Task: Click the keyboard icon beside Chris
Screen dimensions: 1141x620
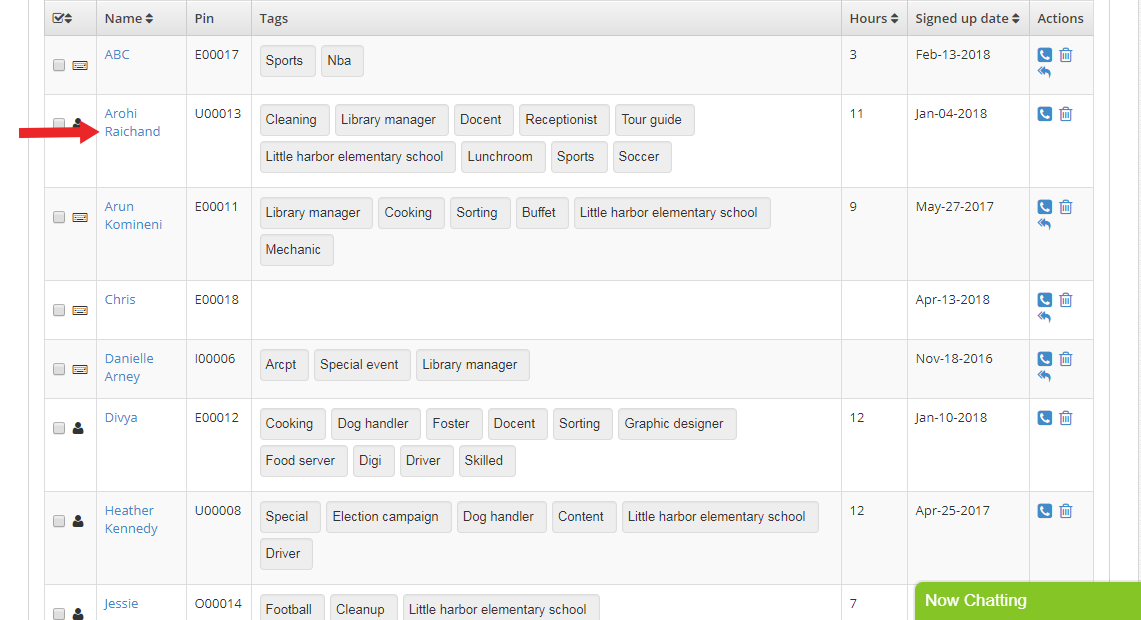Action: (x=80, y=311)
